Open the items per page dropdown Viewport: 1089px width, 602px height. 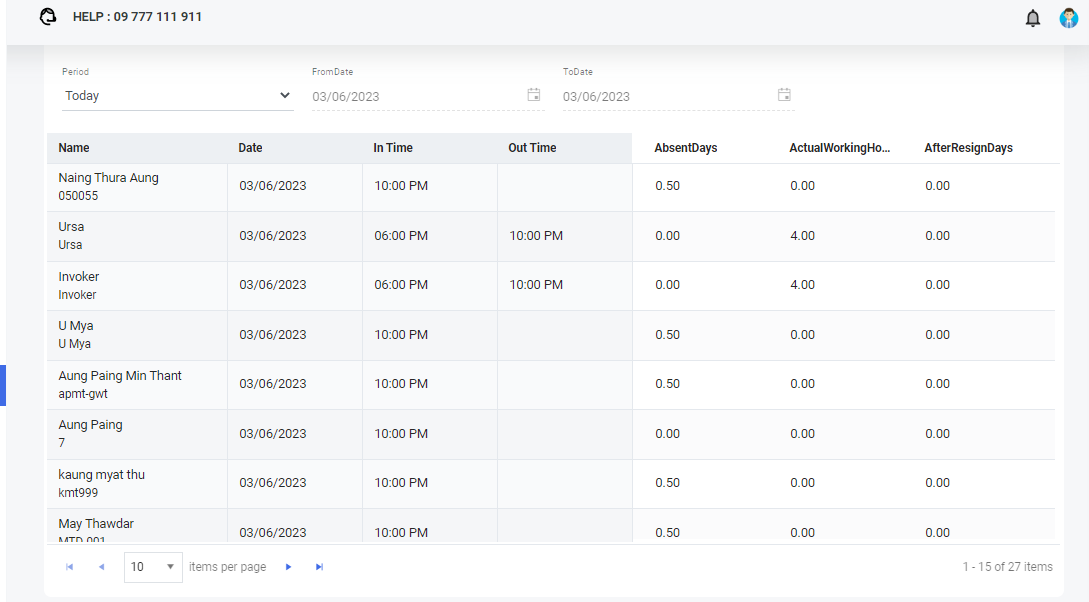click(x=153, y=567)
